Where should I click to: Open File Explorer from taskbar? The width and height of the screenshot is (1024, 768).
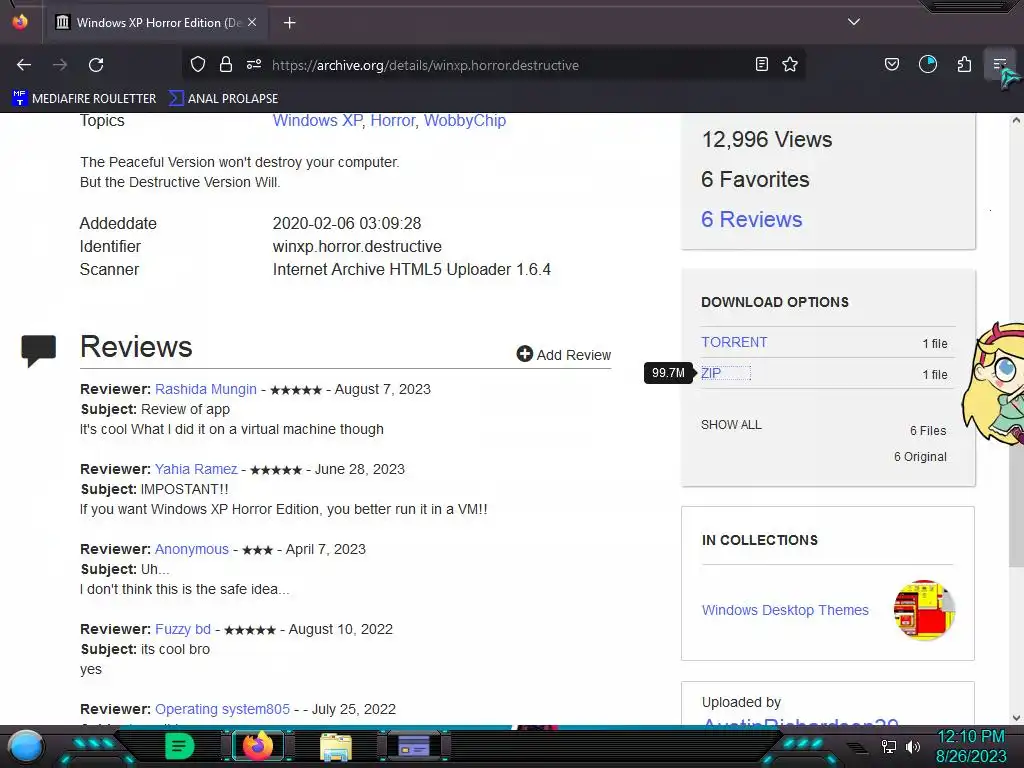point(336,746)
